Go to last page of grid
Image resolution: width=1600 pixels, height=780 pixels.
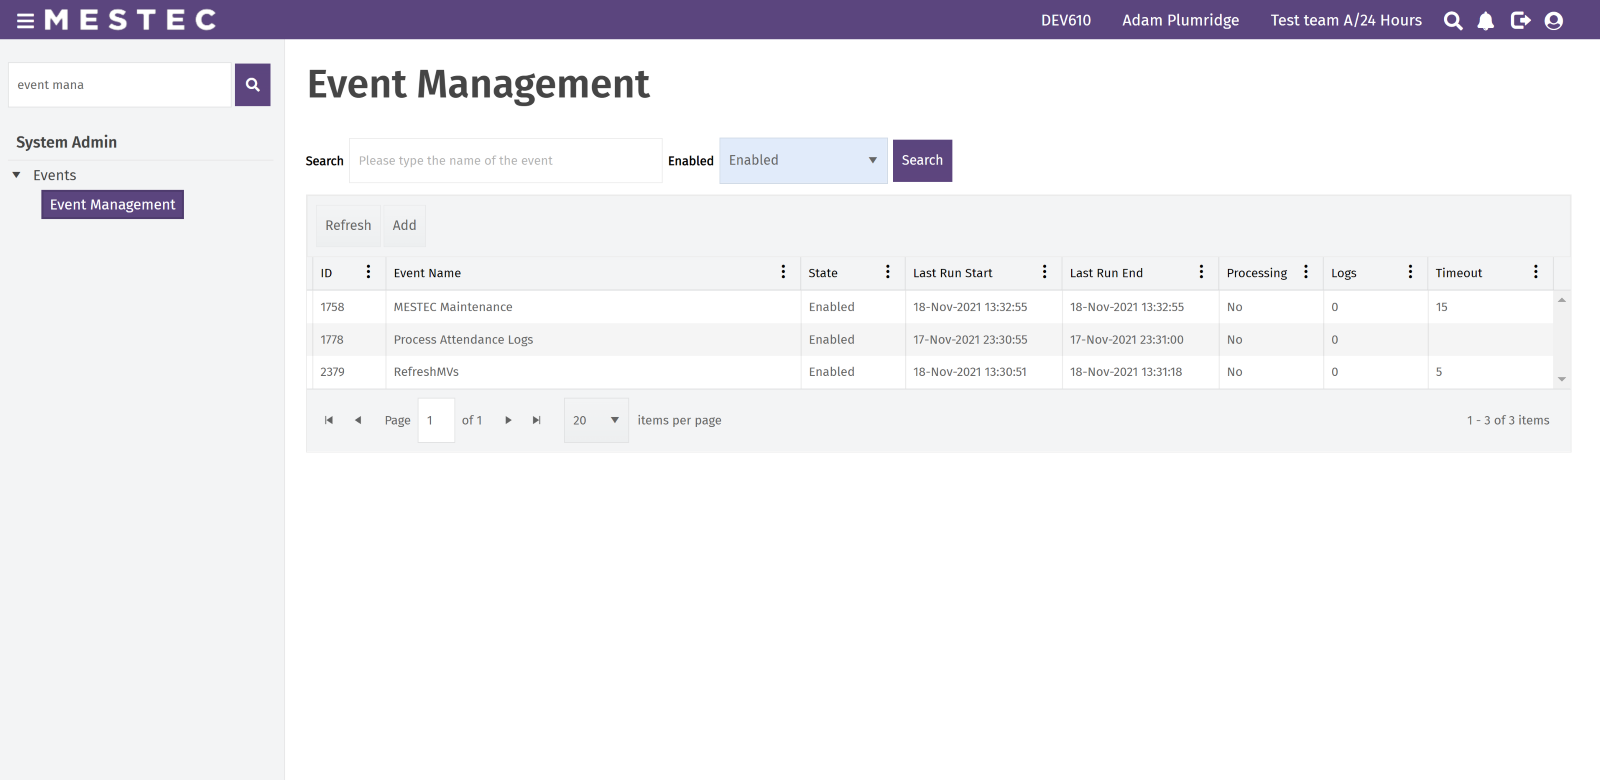pos(537,421)
